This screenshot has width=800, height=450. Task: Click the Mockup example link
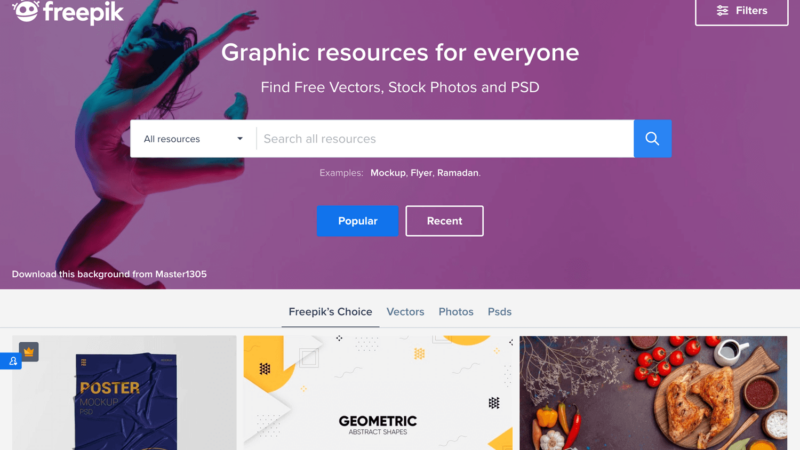click(x=388, y=173)
